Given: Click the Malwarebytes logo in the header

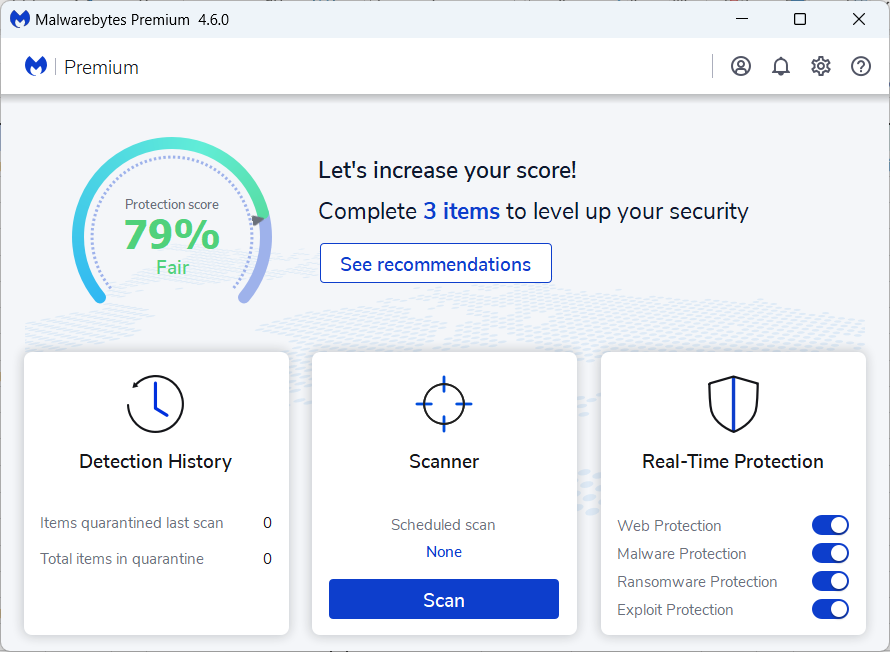Looking at the screenshot, I should 37,67.
